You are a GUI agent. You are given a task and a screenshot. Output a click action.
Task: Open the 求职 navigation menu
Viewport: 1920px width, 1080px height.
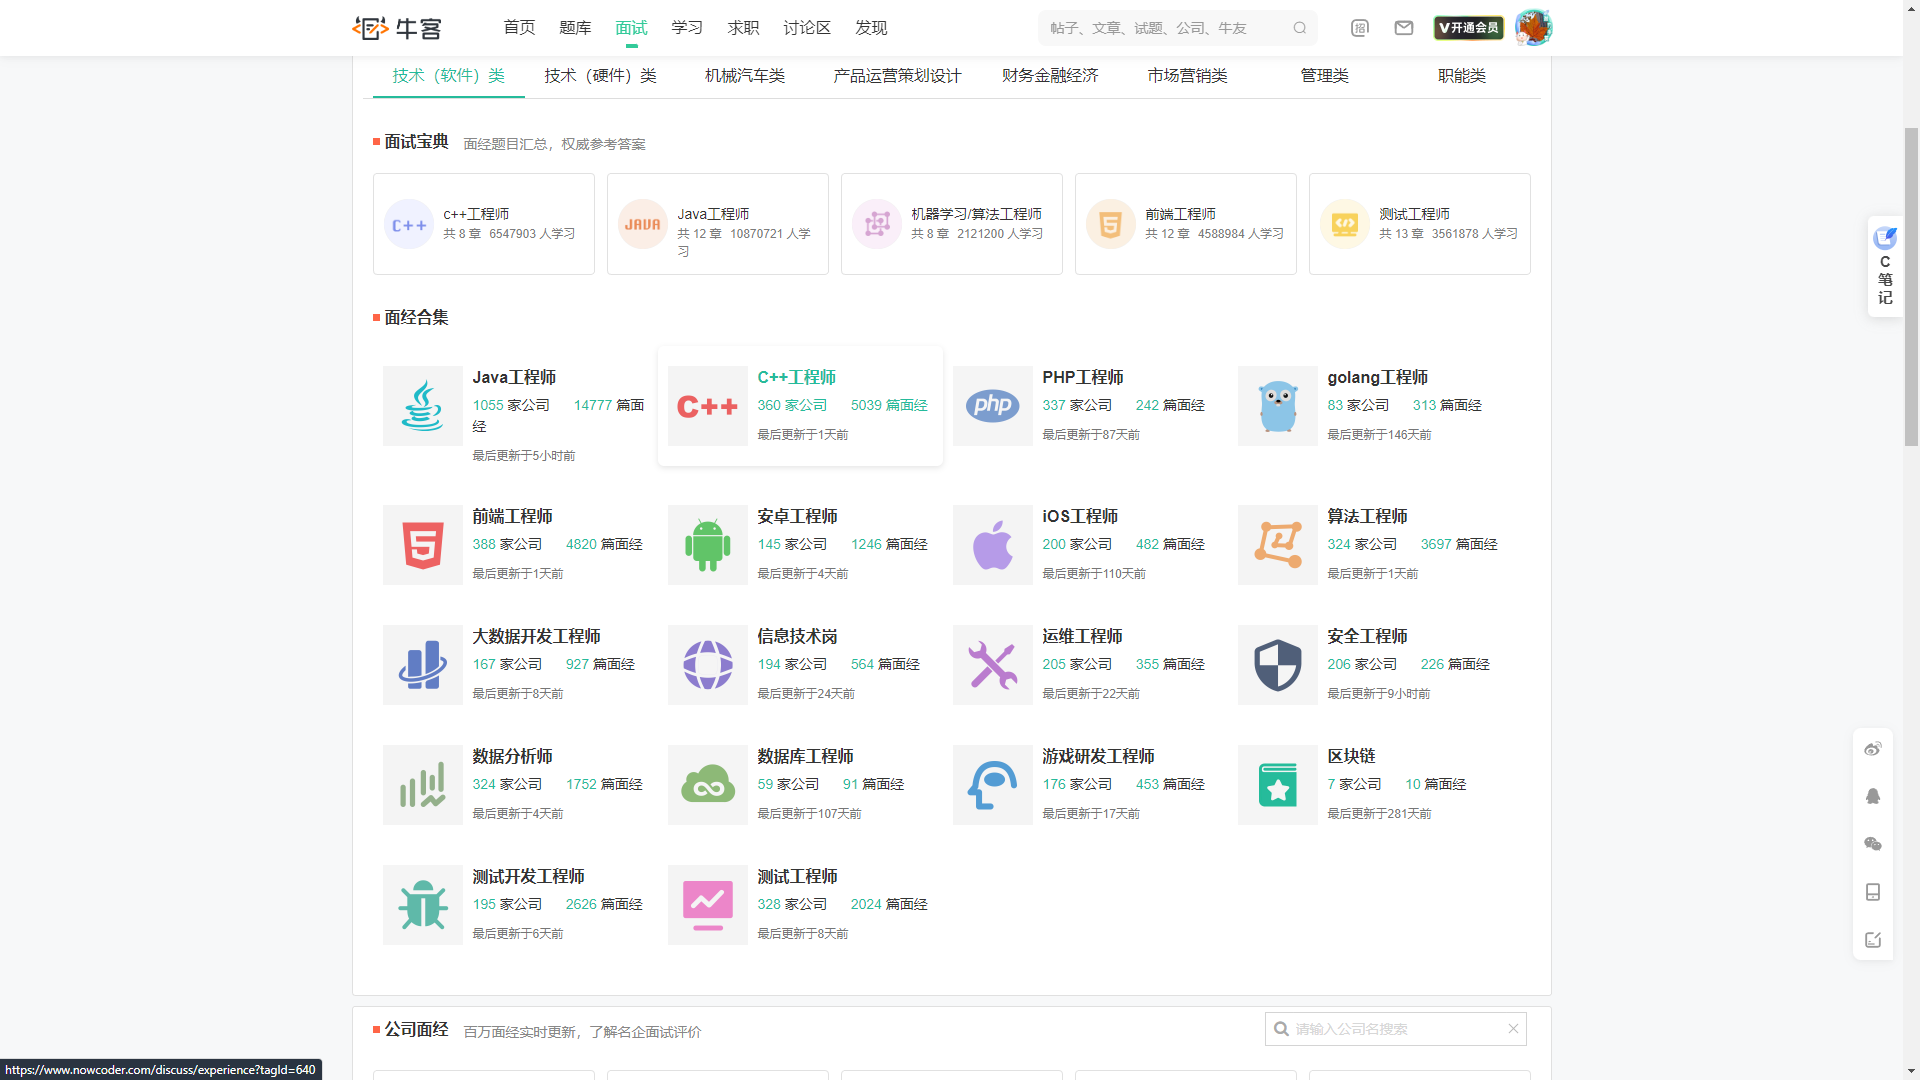(x=743, y=28)
